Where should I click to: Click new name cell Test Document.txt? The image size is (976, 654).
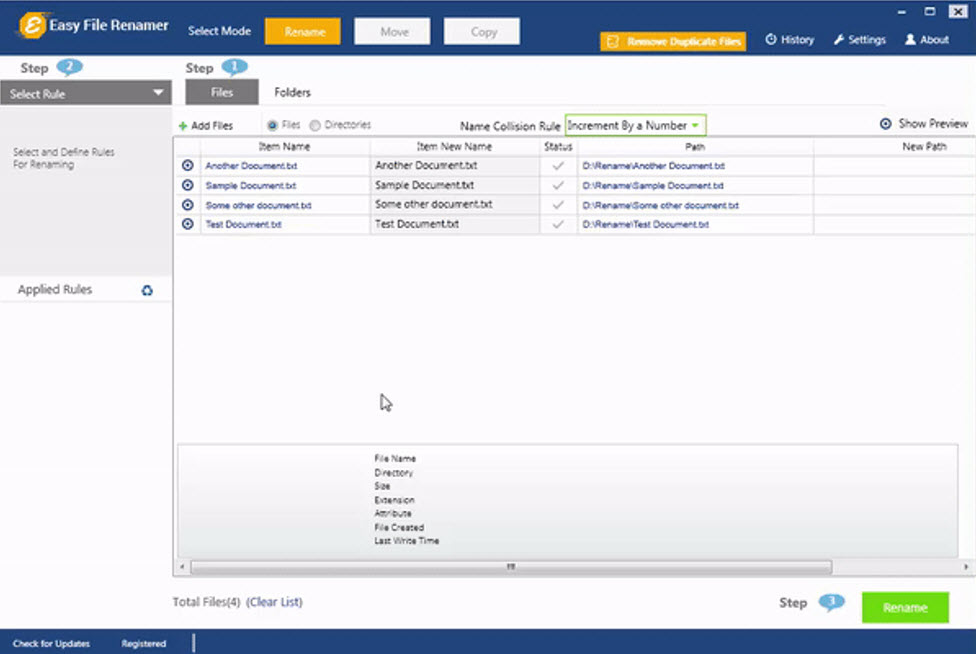[x=454, y=224]
